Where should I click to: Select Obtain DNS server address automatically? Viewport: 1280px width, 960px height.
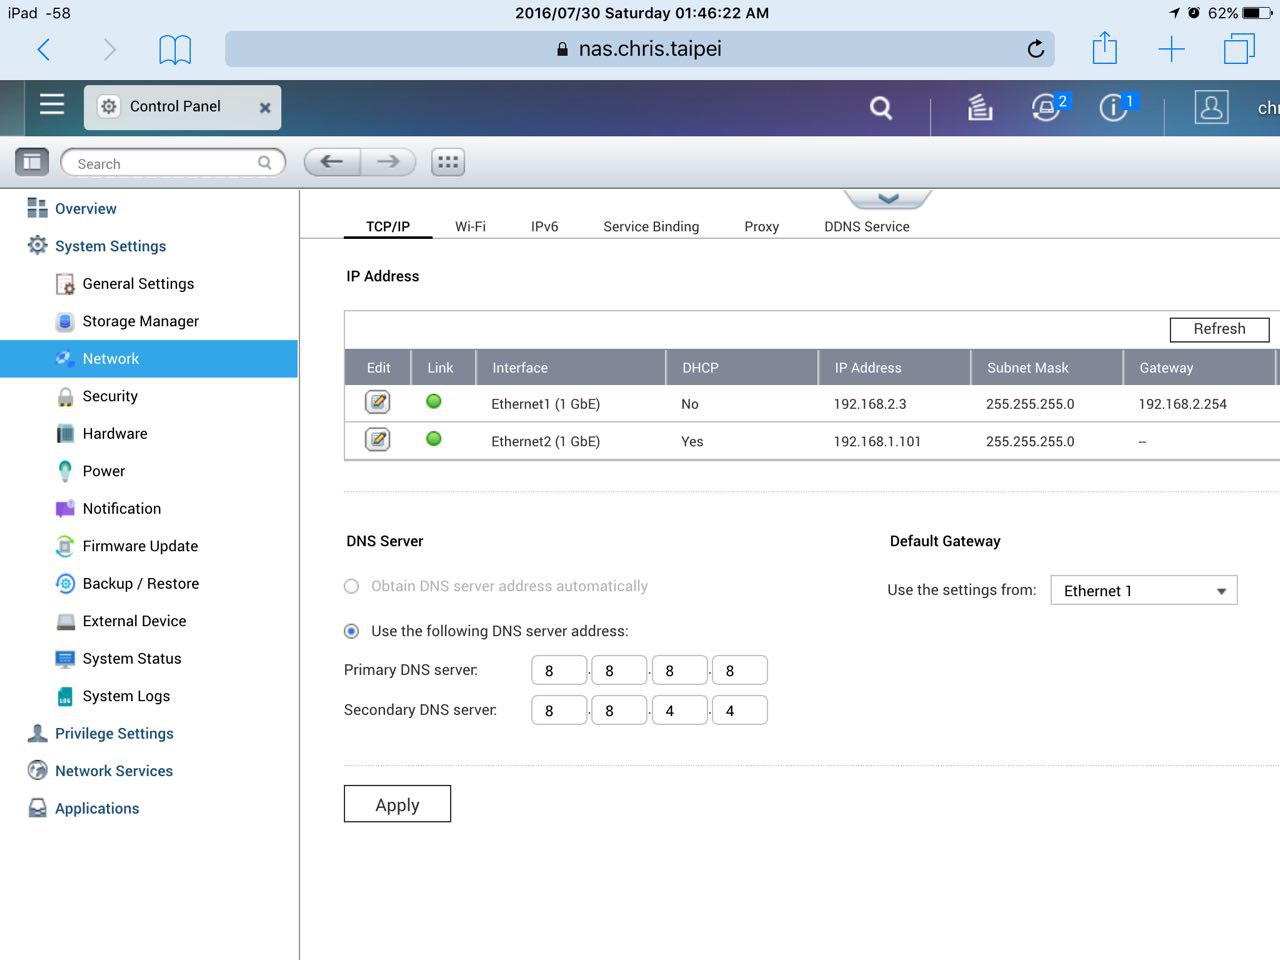click(x=352, y=587)
